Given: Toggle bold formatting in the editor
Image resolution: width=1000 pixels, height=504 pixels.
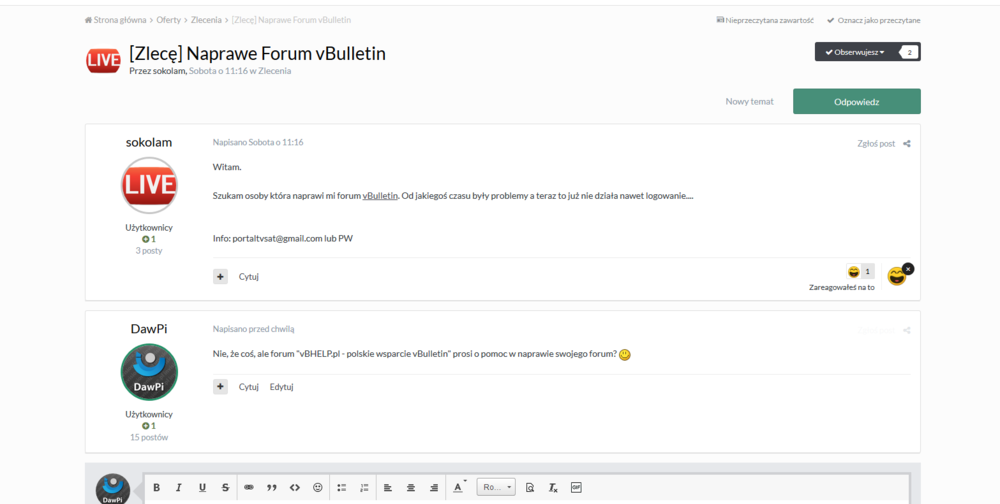Looking at the screenshot, I should tap(156, 488).
